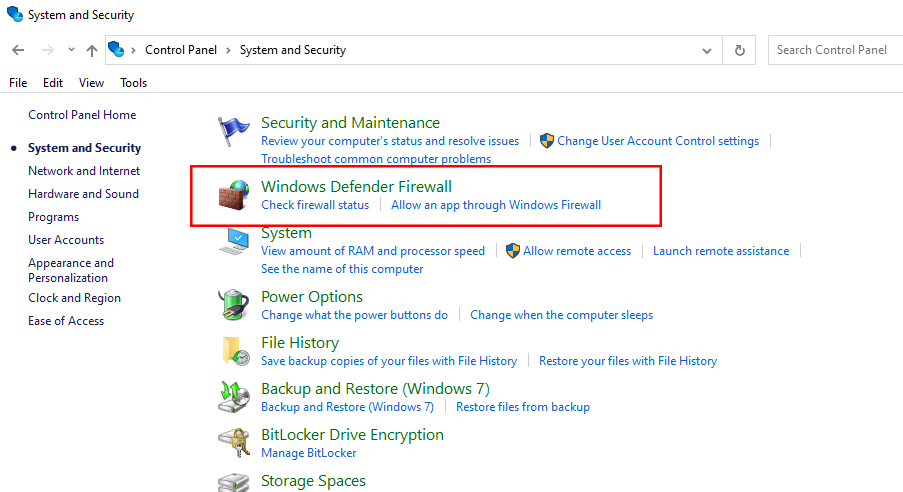Open the recent locations dropdown arrow
The height and width of the screenshot is (492, 903).
pyautogui.click(x=71, y=50)
